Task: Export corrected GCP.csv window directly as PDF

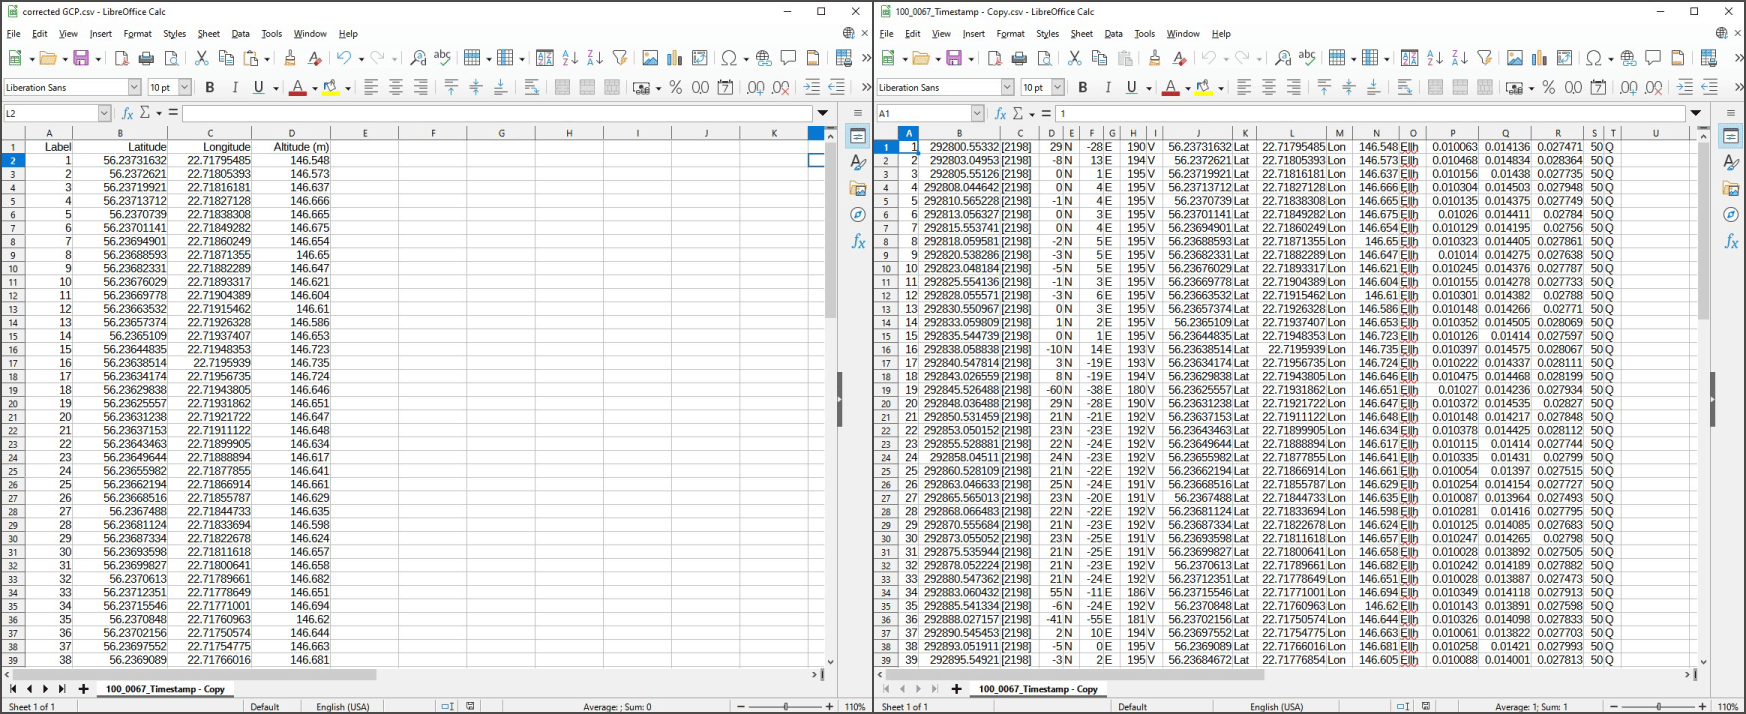Action: [121, 58]
